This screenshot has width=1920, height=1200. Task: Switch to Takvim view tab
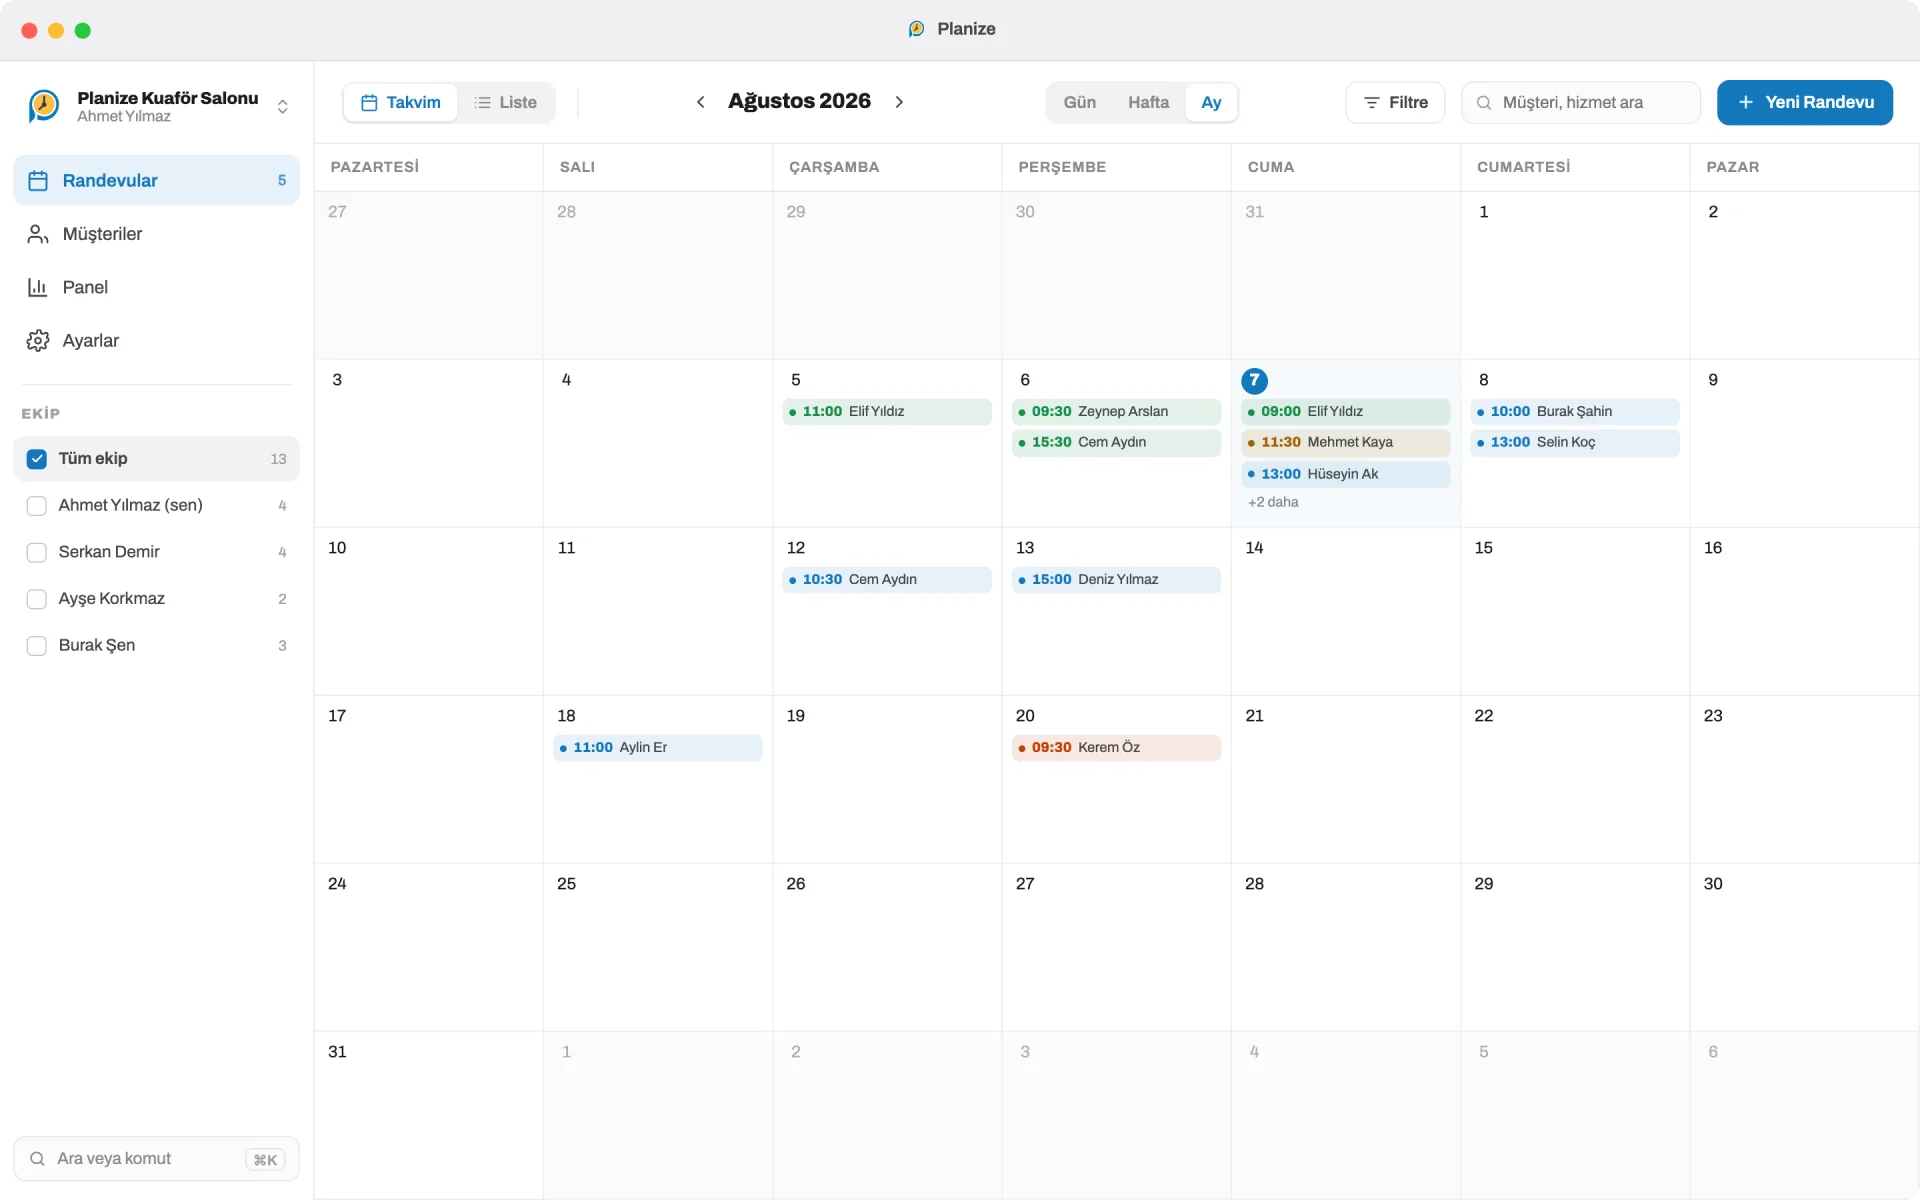(400, 102)
